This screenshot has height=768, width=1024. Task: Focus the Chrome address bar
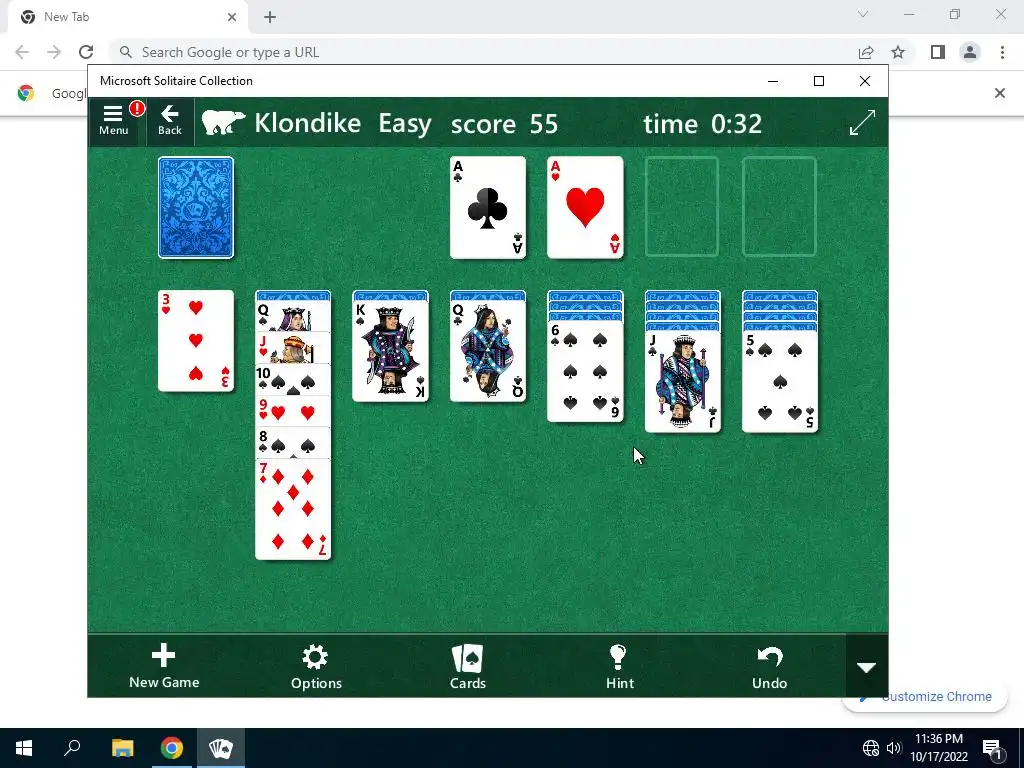coord(483,52)
